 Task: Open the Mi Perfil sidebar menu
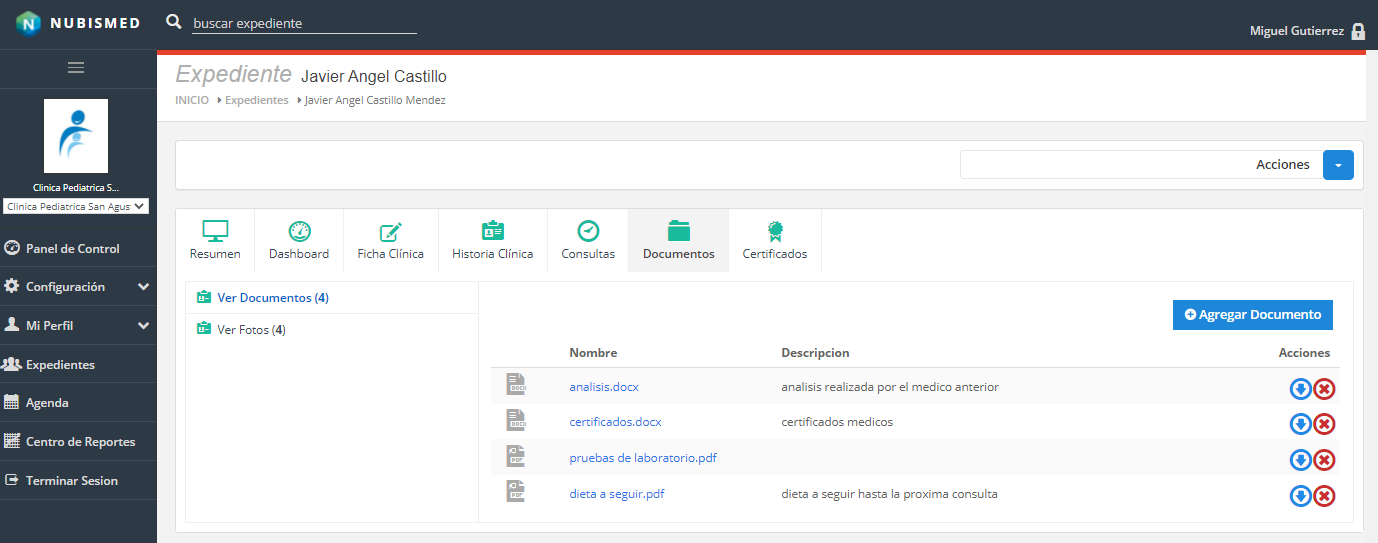coord(78,326)
